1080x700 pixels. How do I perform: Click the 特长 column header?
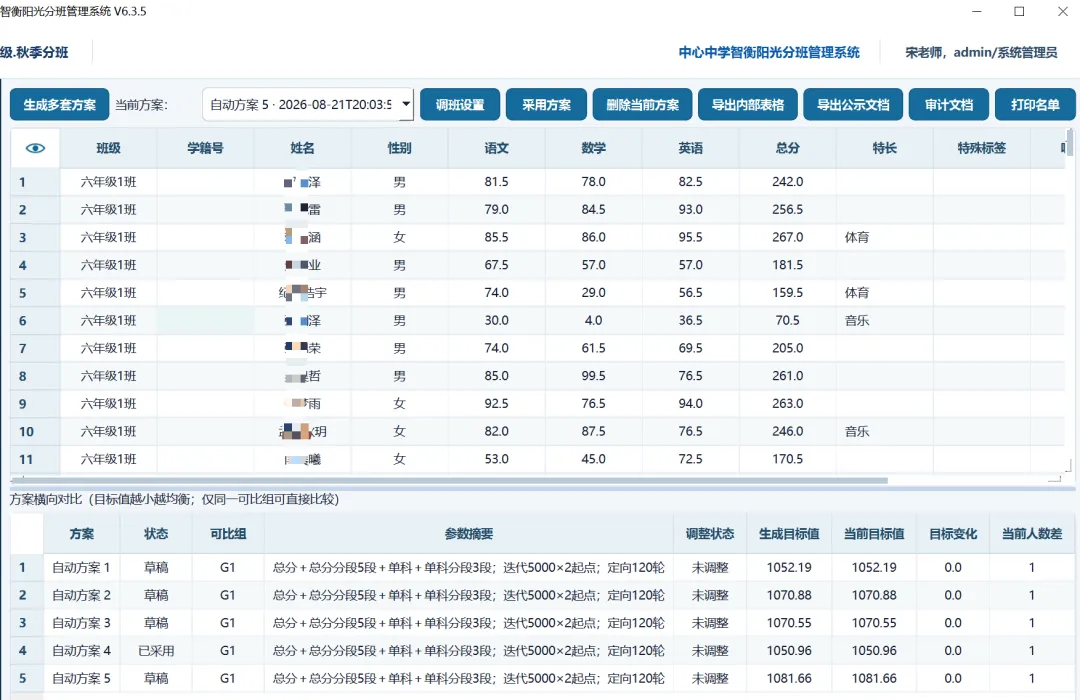885,148
